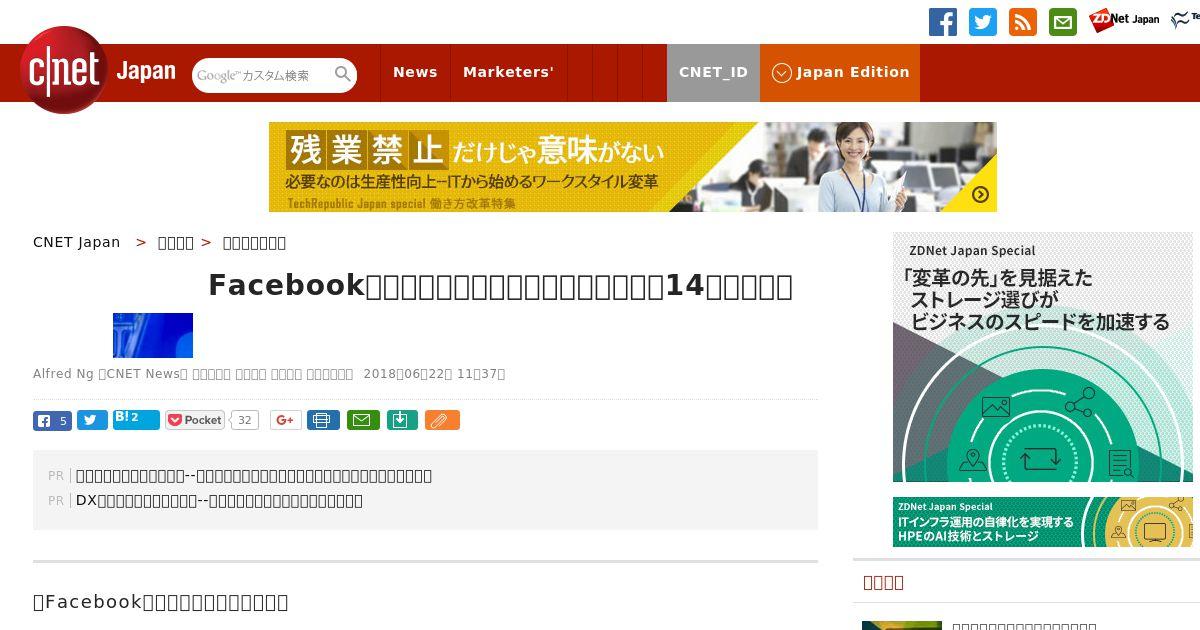View the Pocket count bubble showing 32
Screen dimensions: 1200x630
(245, 420)
